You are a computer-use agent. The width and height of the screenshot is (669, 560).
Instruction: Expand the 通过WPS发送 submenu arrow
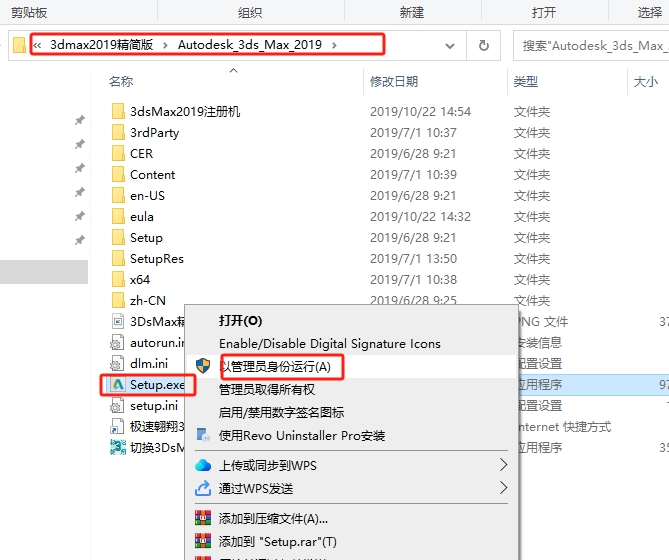pyautogui.click(x=503, y=487)
